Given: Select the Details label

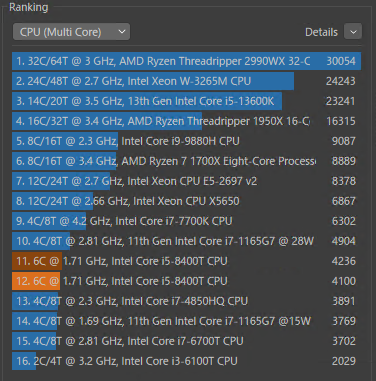Looking at the screenshot, I should (x=321, y=32).
